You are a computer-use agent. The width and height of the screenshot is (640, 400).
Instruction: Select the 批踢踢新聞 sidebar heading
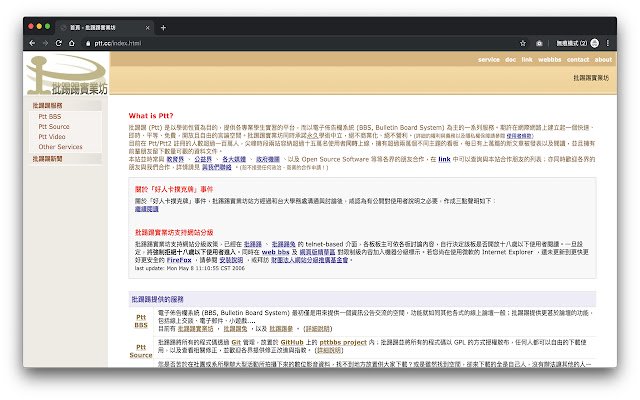(x=48, y=159)
